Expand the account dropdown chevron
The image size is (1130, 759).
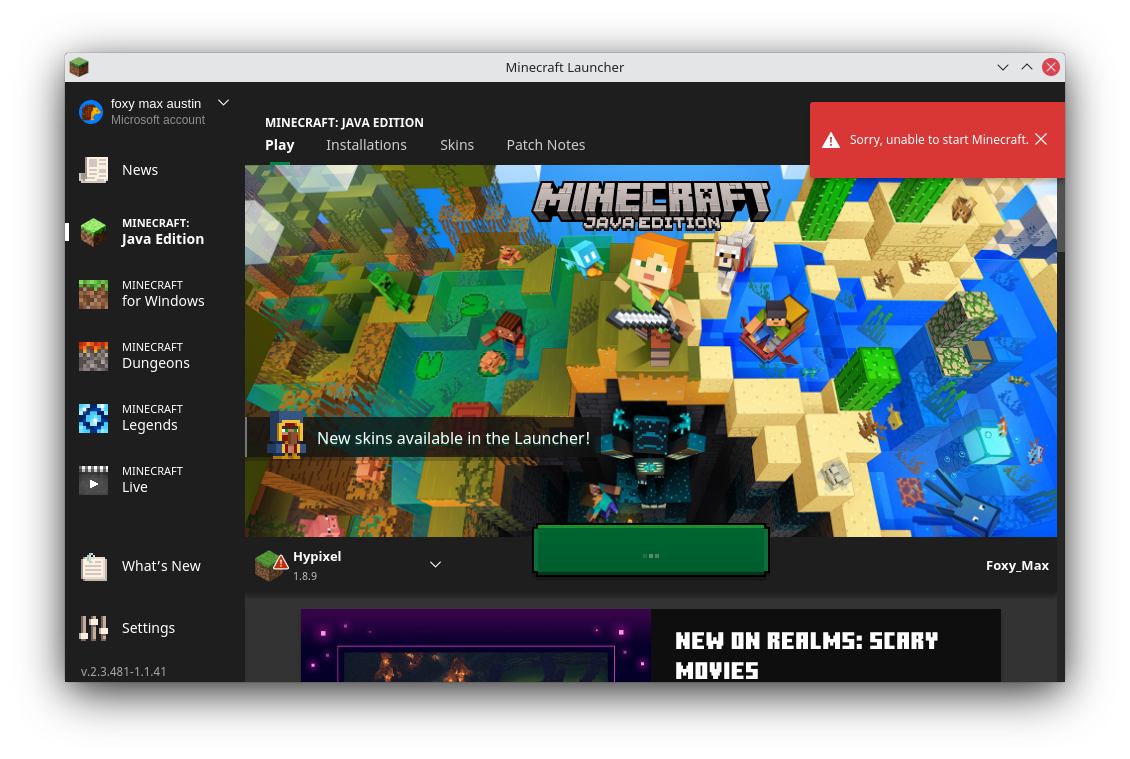(x=223, y=103)
